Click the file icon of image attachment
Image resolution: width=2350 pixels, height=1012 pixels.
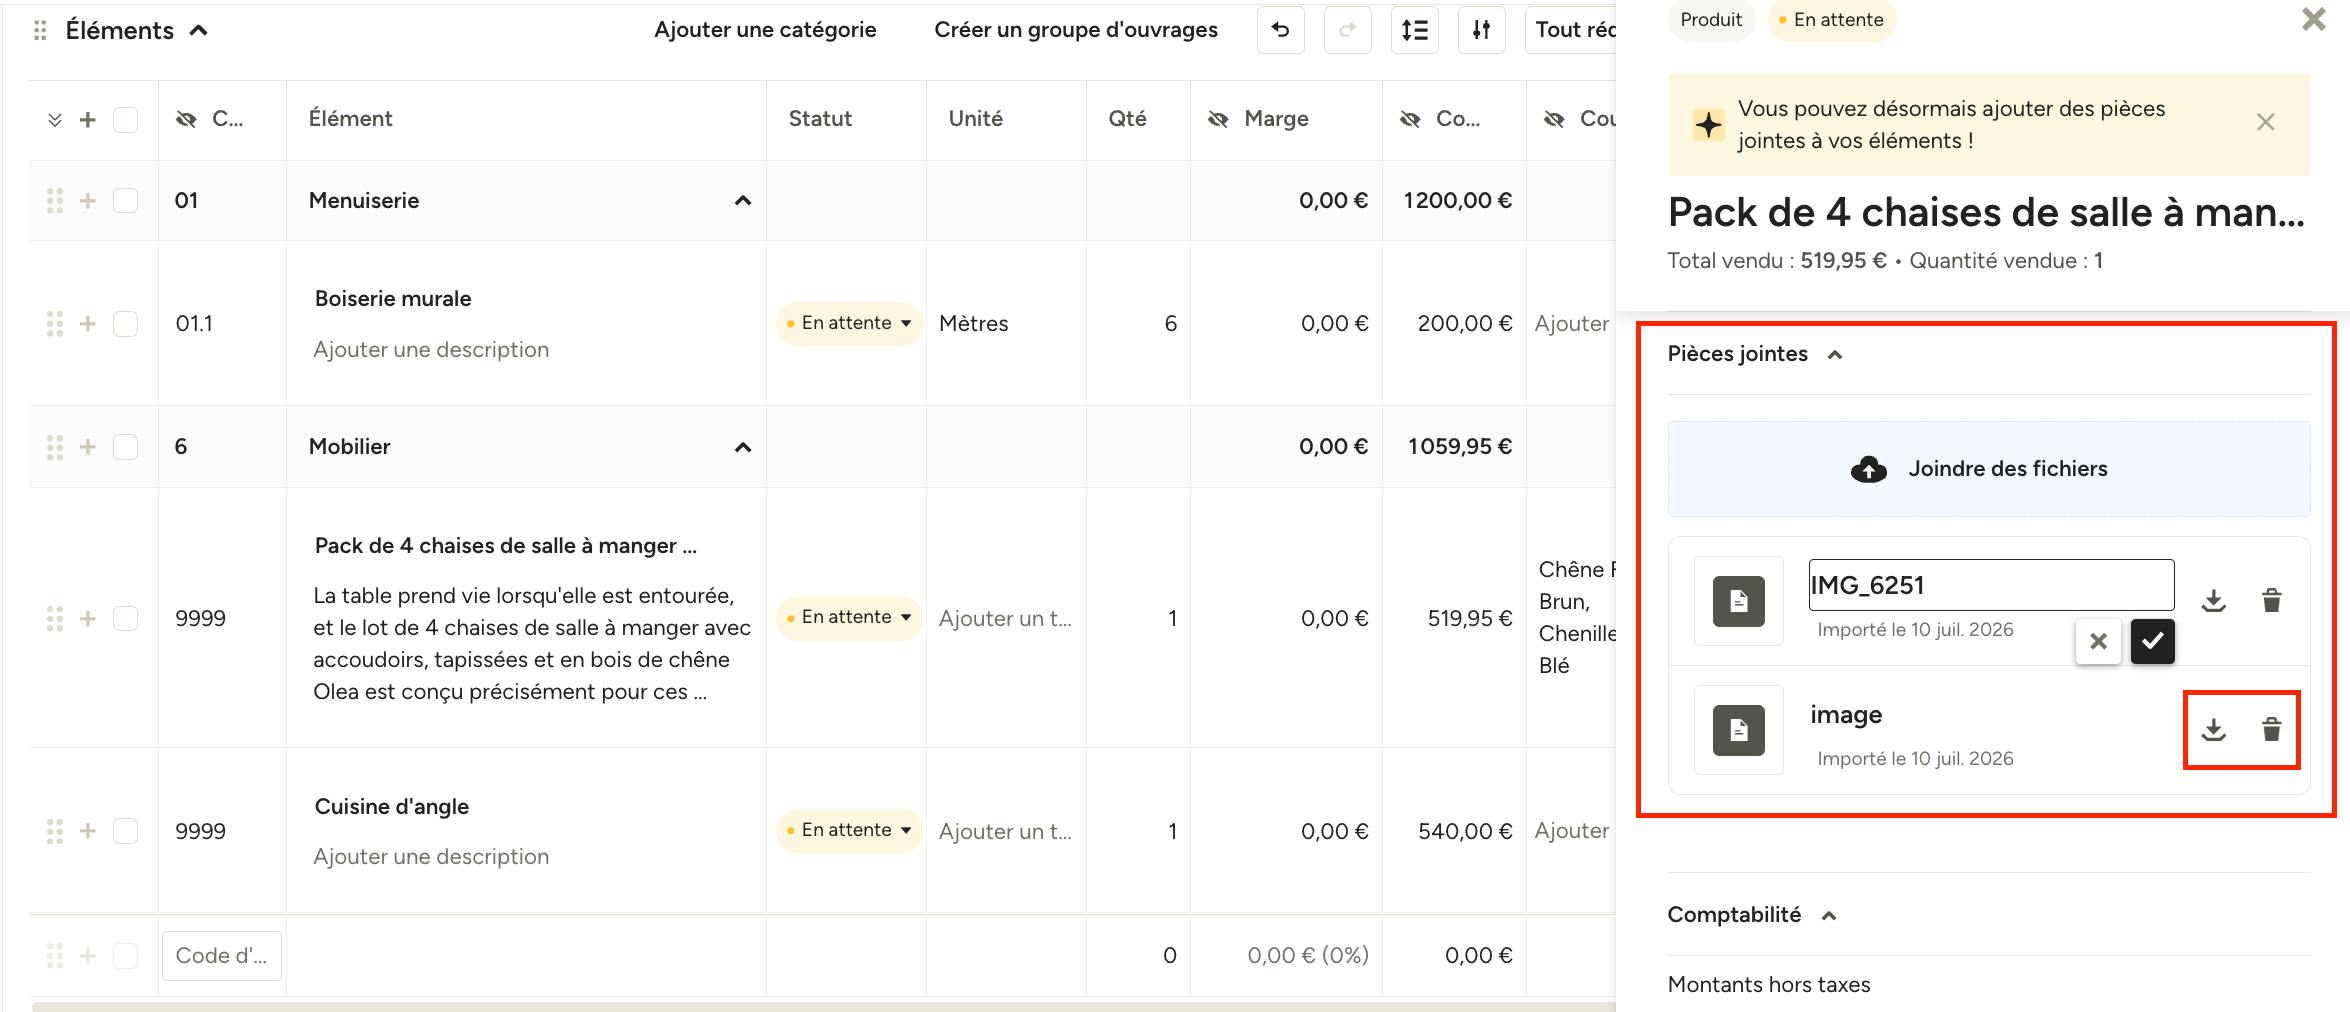pos(1739,730)
